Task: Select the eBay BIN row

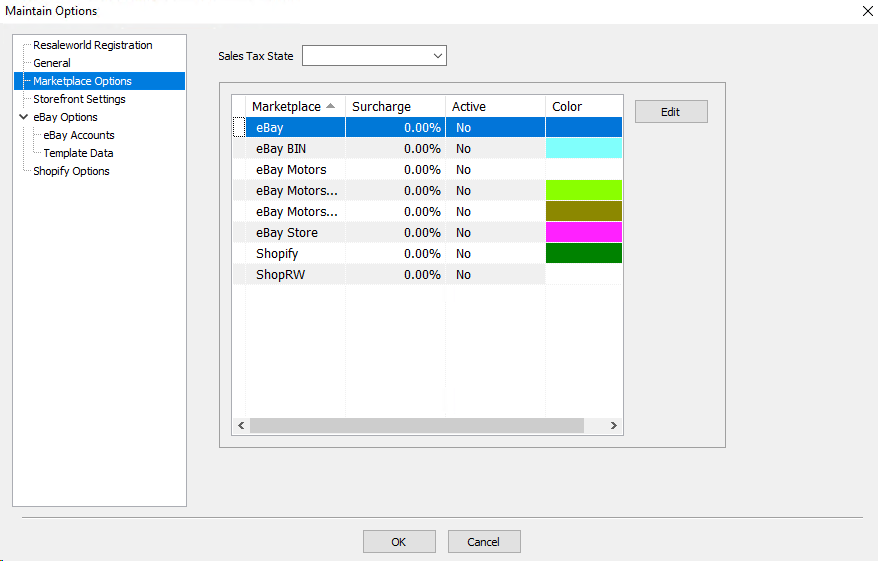Action: coord(427,148)
